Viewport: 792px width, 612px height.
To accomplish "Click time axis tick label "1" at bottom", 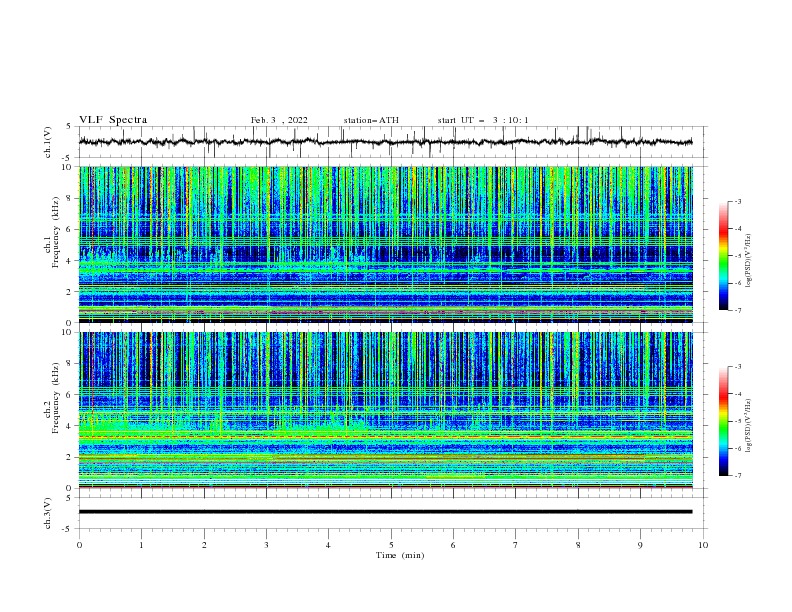I will [141, 545].
